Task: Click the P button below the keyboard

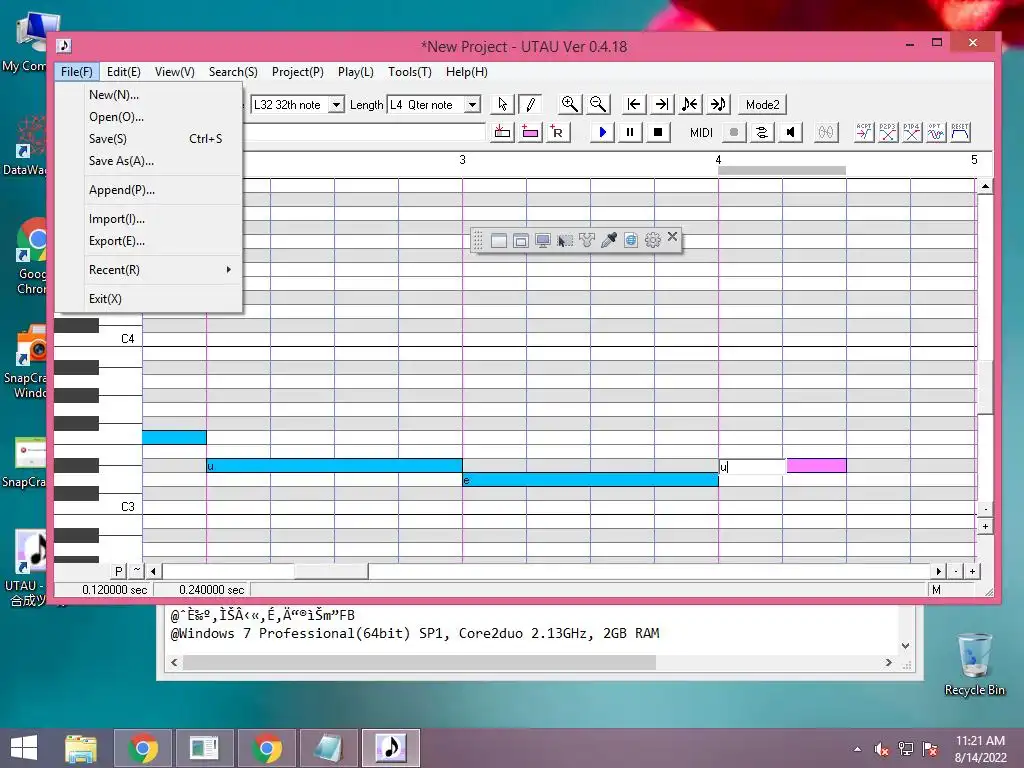Action: (118, 571)
